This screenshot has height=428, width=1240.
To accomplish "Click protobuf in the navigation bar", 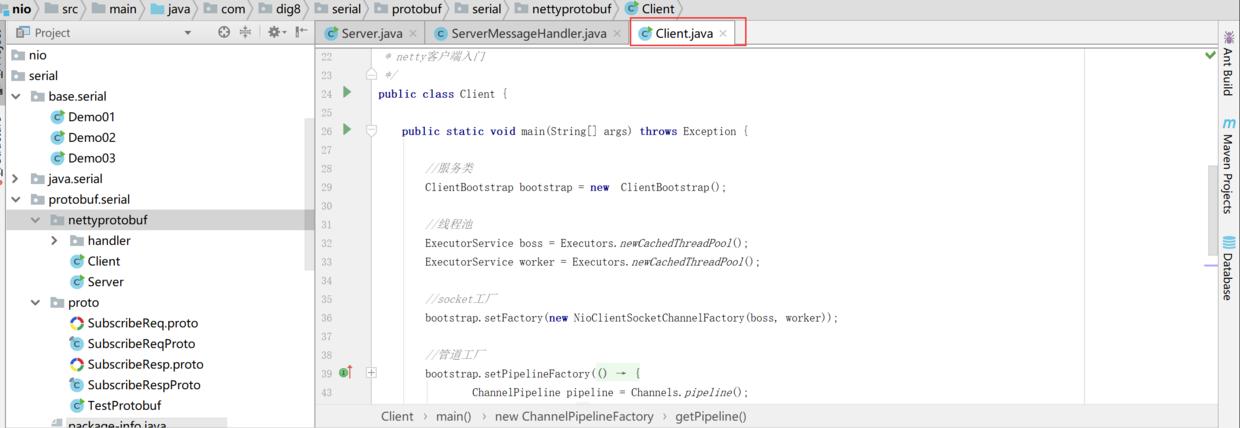I will point(417,9).
